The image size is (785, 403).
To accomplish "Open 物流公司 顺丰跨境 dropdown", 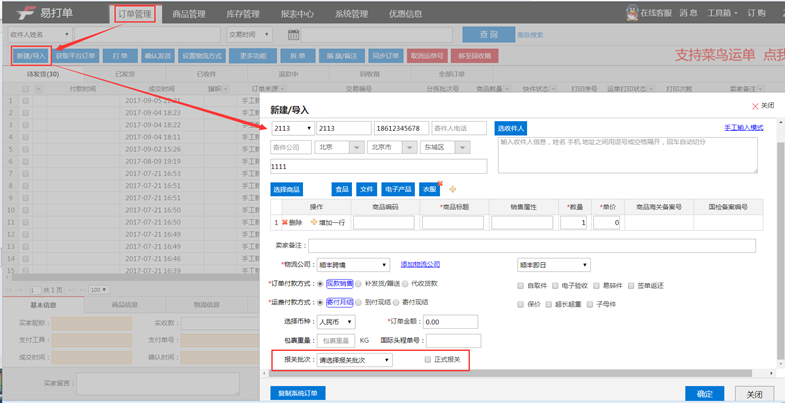I will click(x=353, y=265).
